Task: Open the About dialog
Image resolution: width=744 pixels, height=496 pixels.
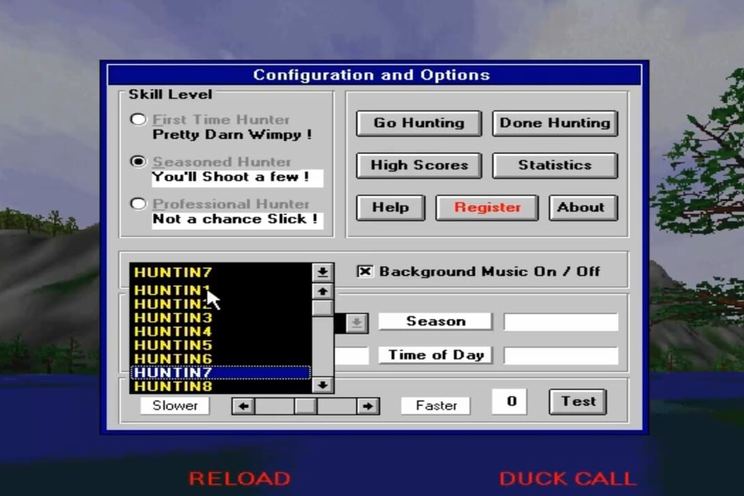Action: click(x=583, y=207)
